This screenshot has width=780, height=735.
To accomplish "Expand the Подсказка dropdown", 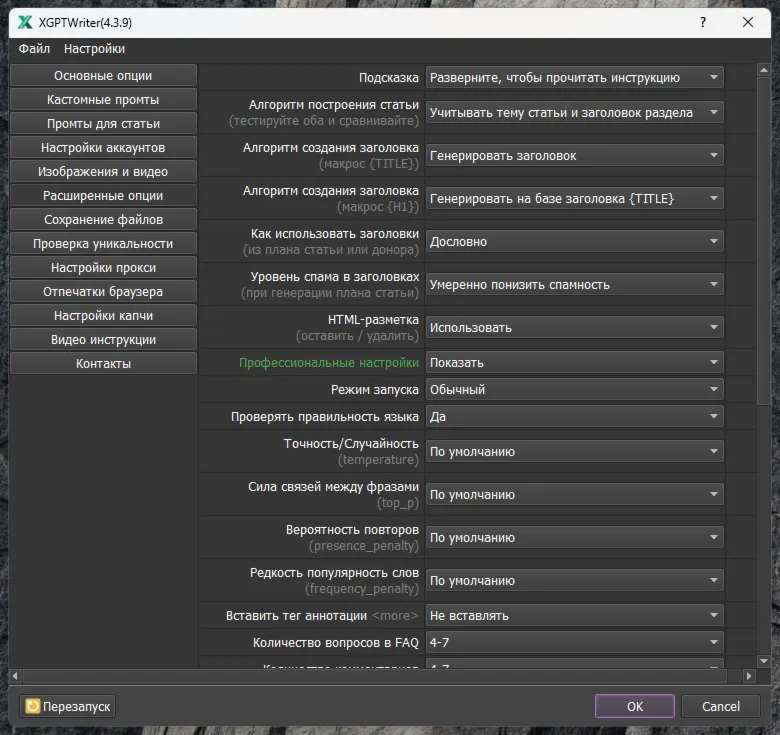I will pos(575,78).
